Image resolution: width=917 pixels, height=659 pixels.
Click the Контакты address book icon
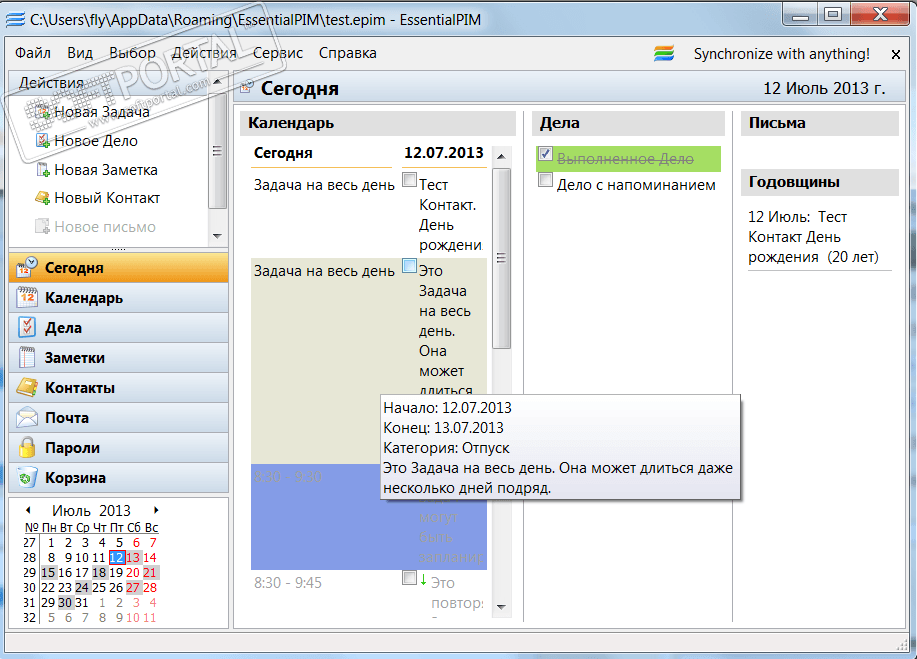pos(27,387)
